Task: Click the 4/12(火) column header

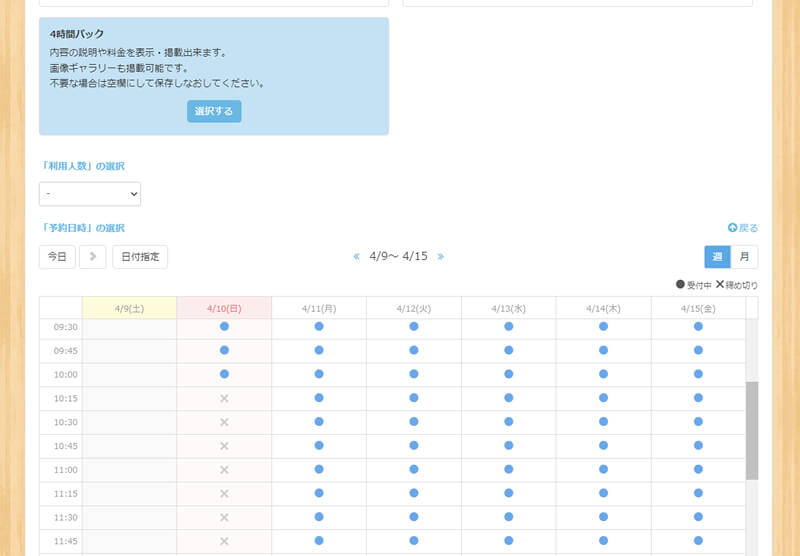Action: [x=414, y=309]
